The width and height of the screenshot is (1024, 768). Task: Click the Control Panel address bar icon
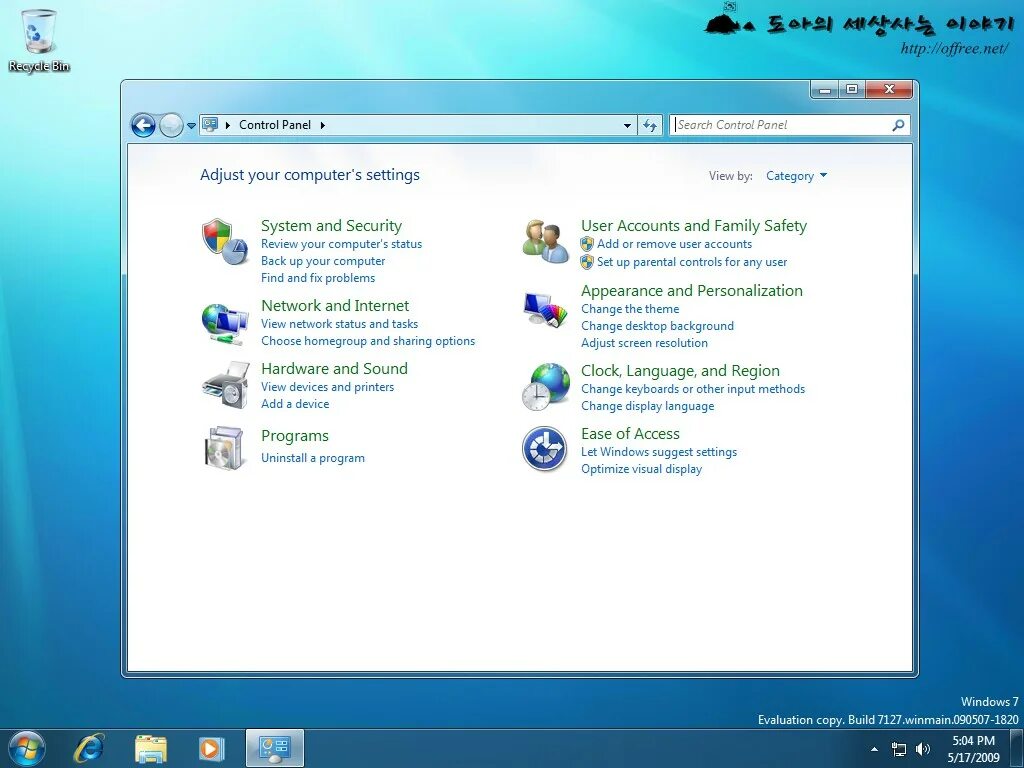click(x=210, y=124)
